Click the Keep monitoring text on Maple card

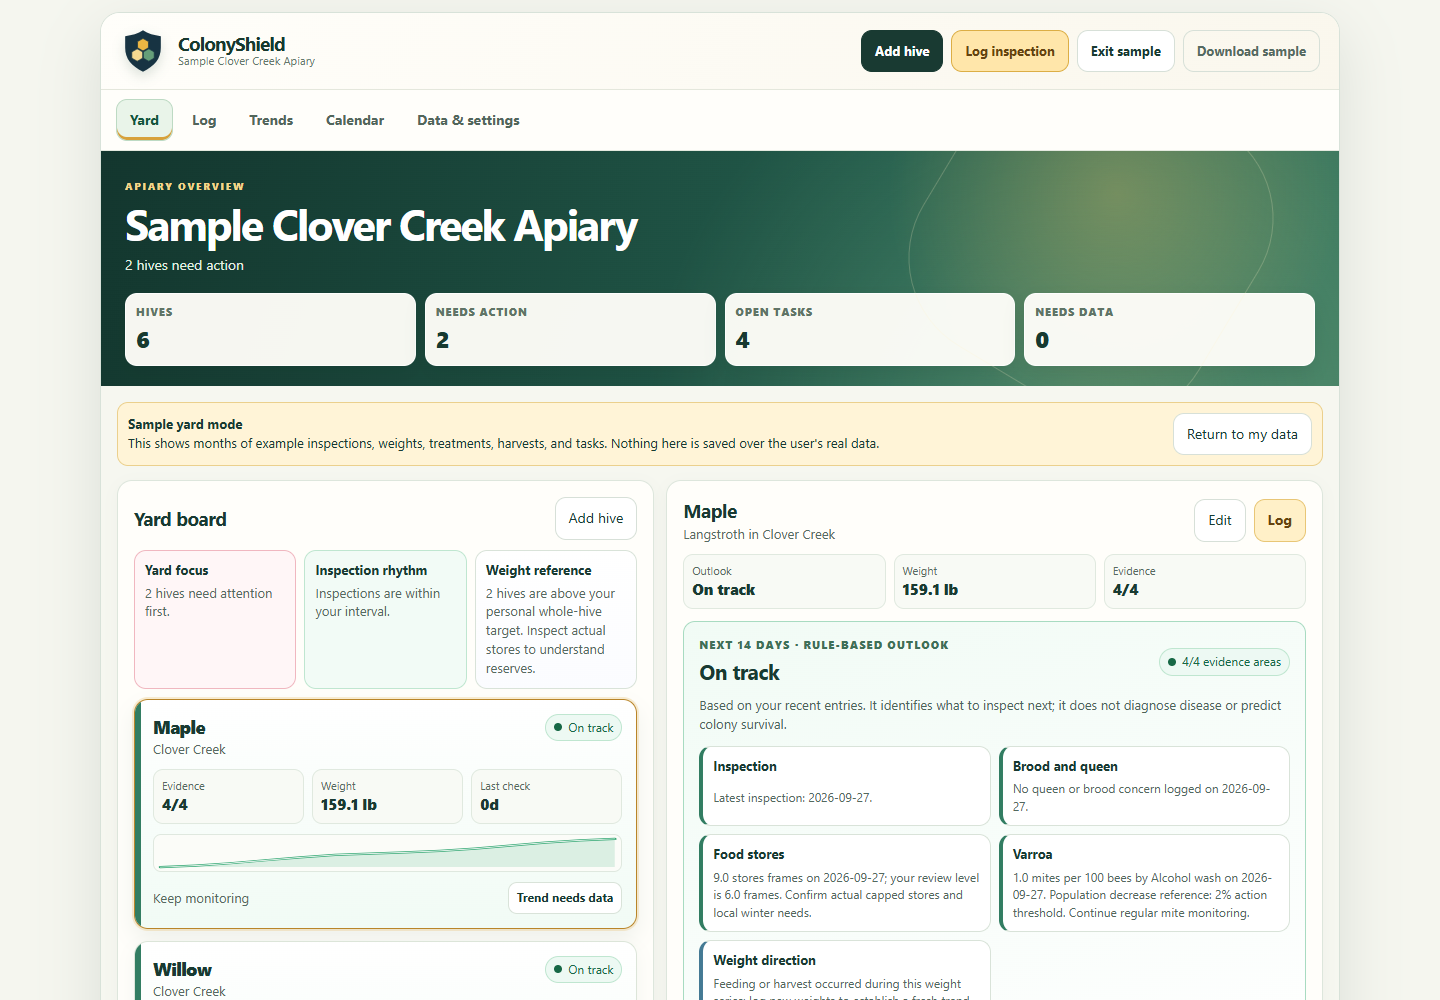[x=201, y=899]
